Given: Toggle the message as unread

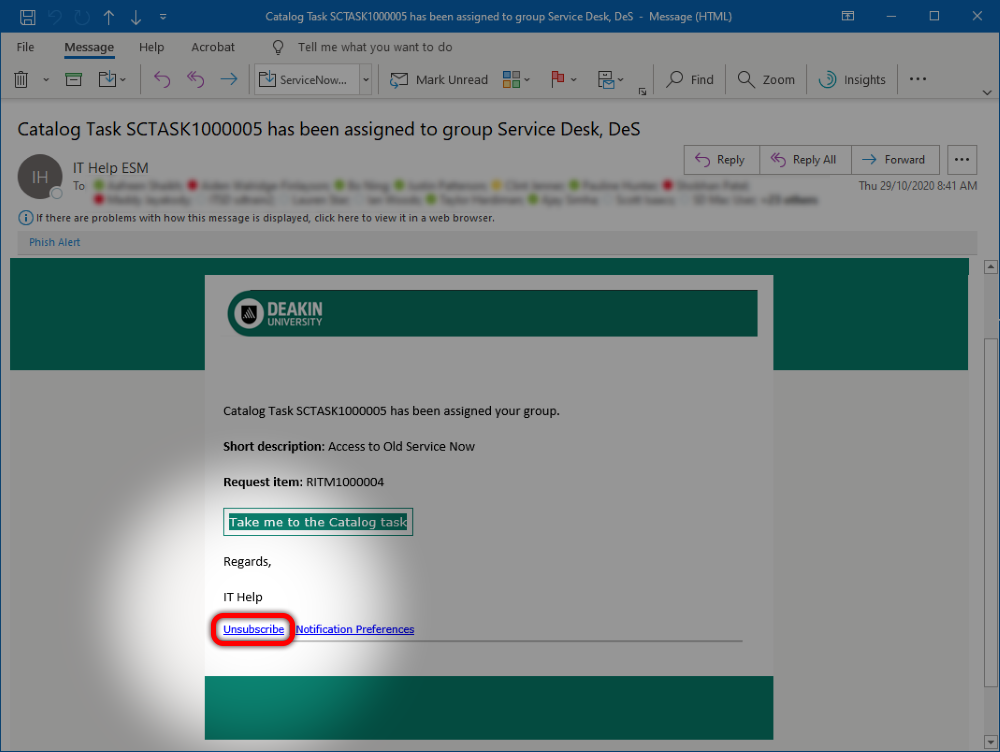Looking at the screenshot, I should (x=438, y=79).
